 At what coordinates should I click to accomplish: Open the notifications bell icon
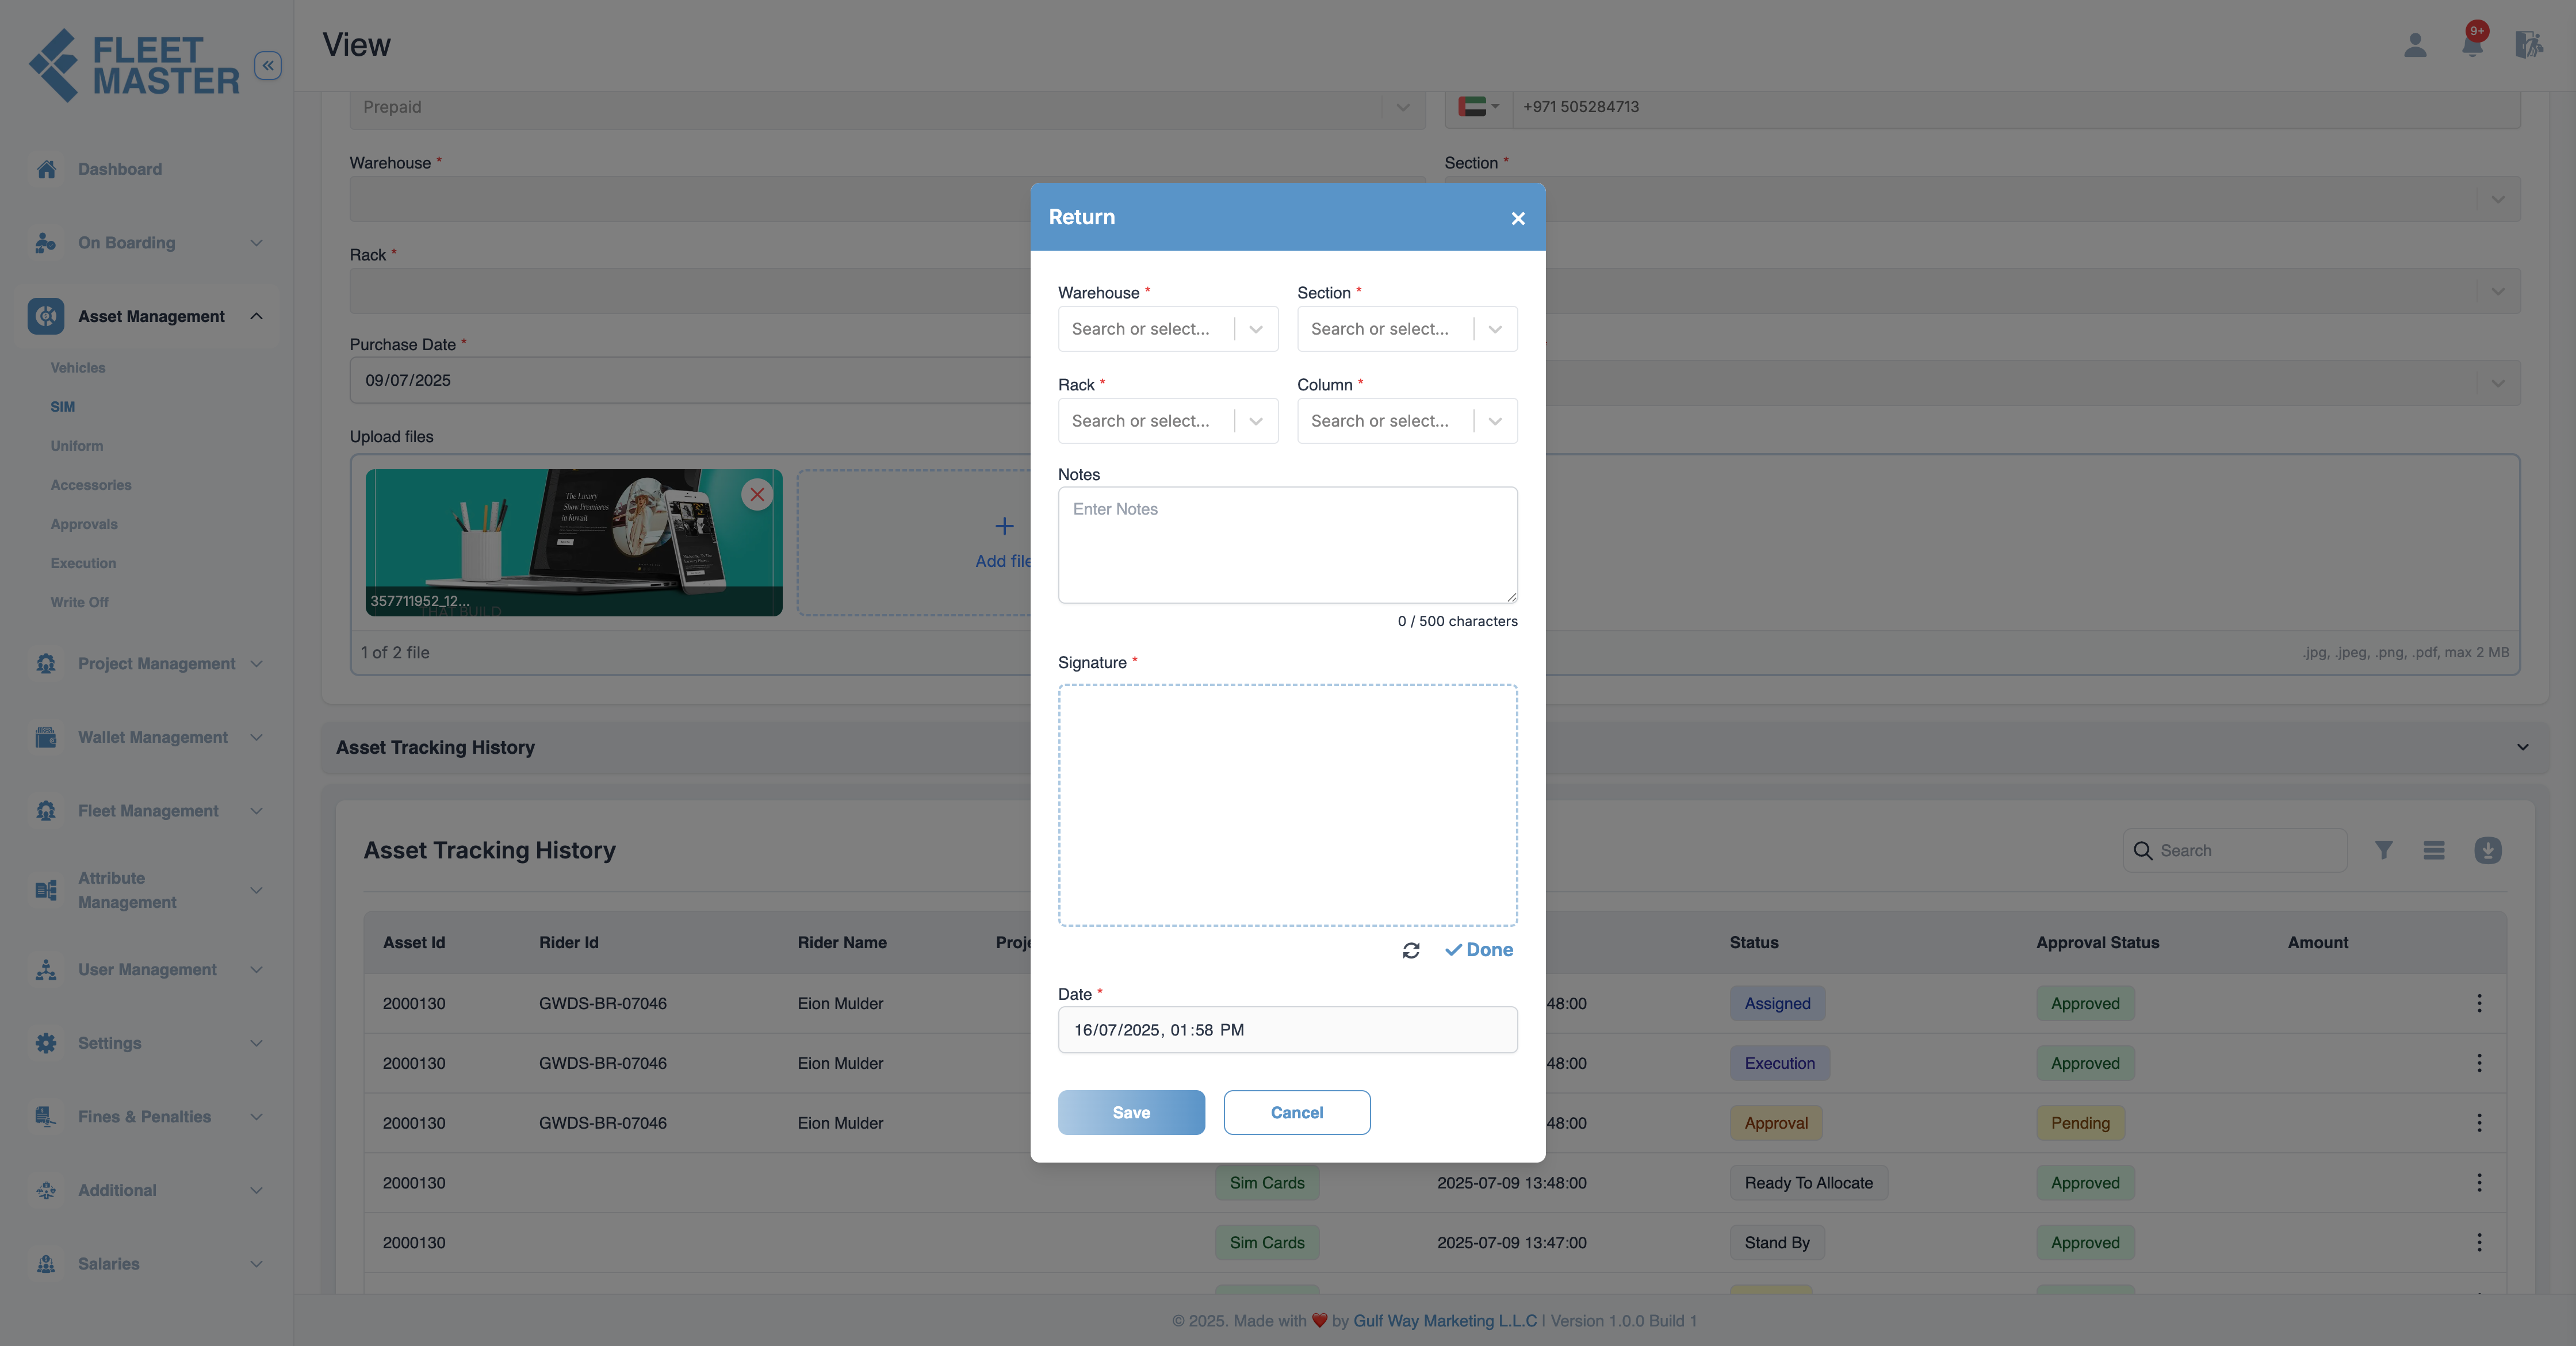(2472, 43)
